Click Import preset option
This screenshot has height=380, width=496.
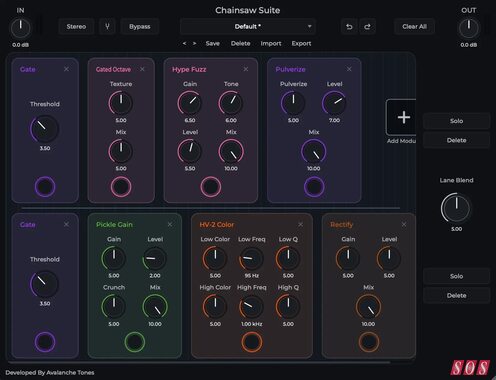tap(271, 43)
